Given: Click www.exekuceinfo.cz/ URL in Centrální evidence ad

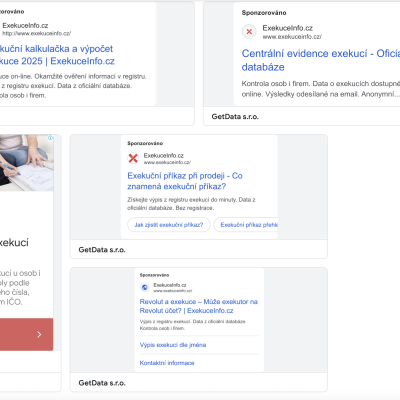Looking at the screenshot, I should coord(292,37).
